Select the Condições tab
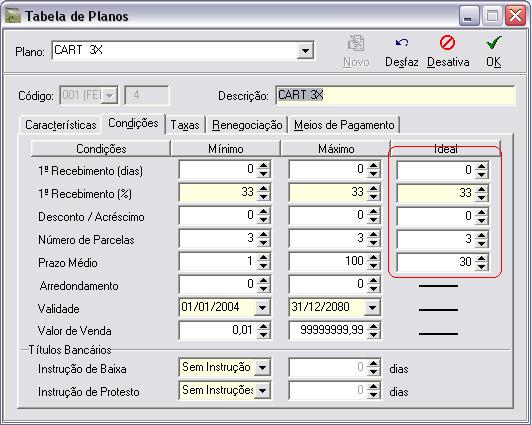532x425 pixels. pos(133,123)
